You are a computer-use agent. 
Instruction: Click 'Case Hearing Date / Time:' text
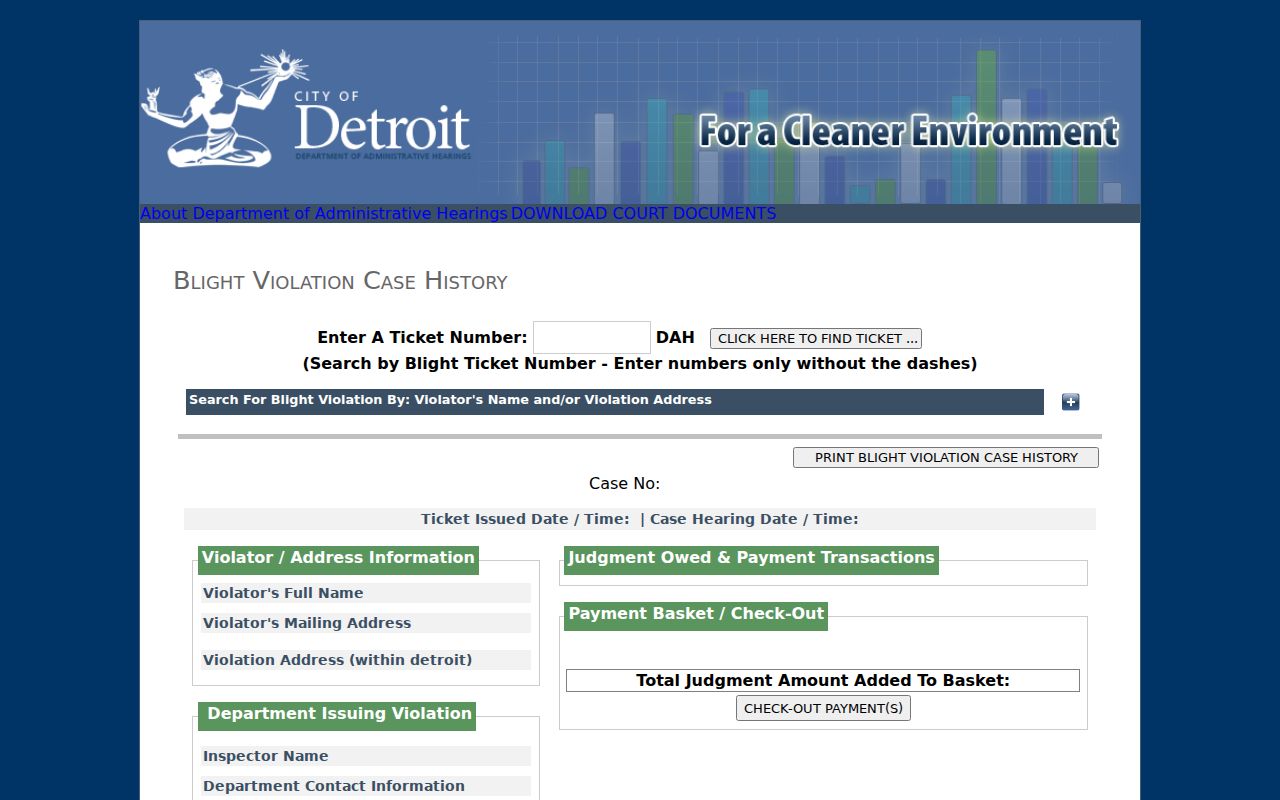point(754,519)
